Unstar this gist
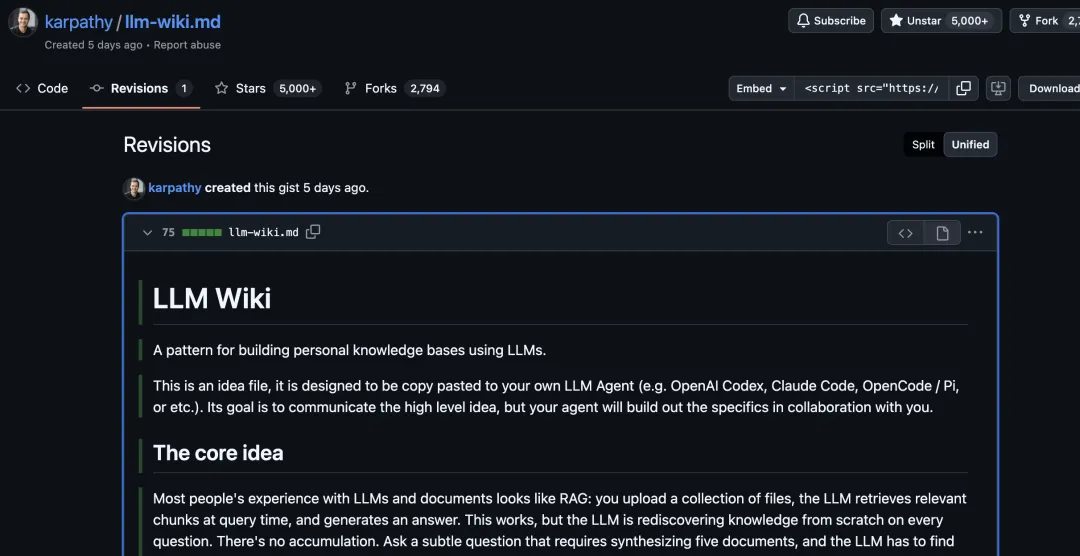Image resolution: width=1080 pixels, height=556 pixels. (x=940, y=21)
